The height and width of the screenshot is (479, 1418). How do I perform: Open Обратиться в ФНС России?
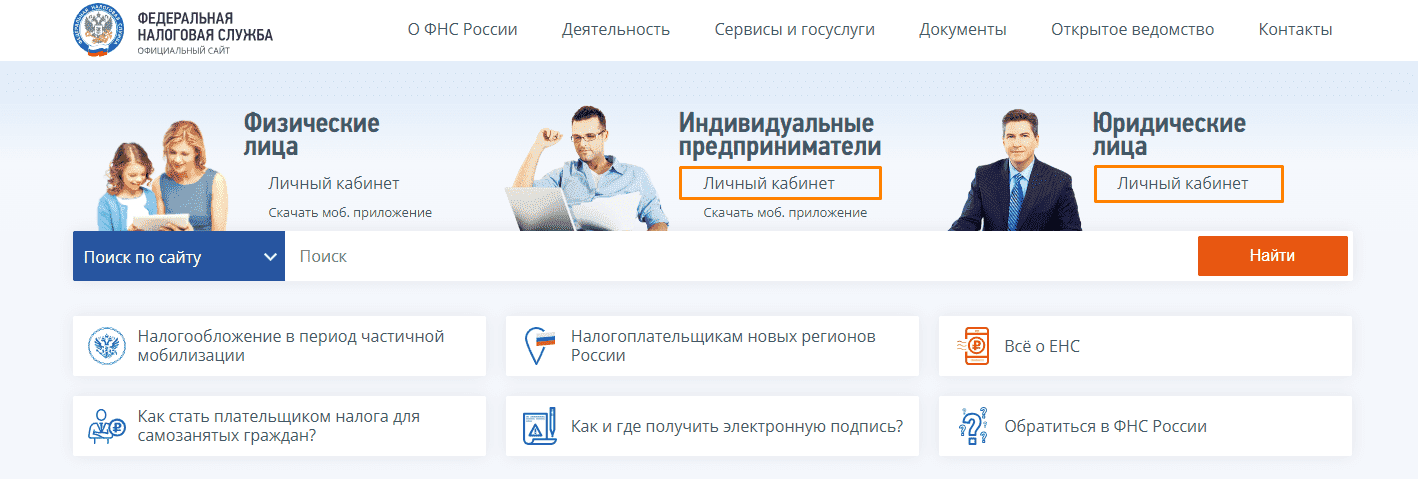[1145, 426]
